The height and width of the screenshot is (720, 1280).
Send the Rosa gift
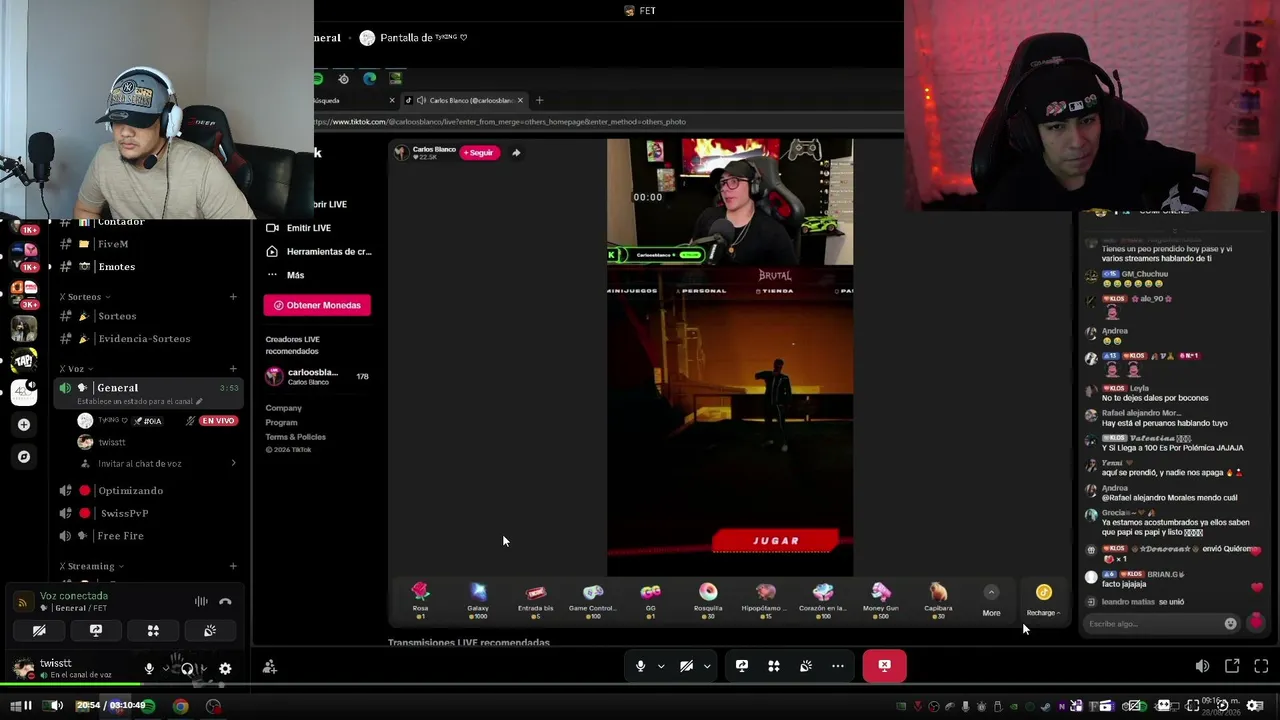pos(421,599)
